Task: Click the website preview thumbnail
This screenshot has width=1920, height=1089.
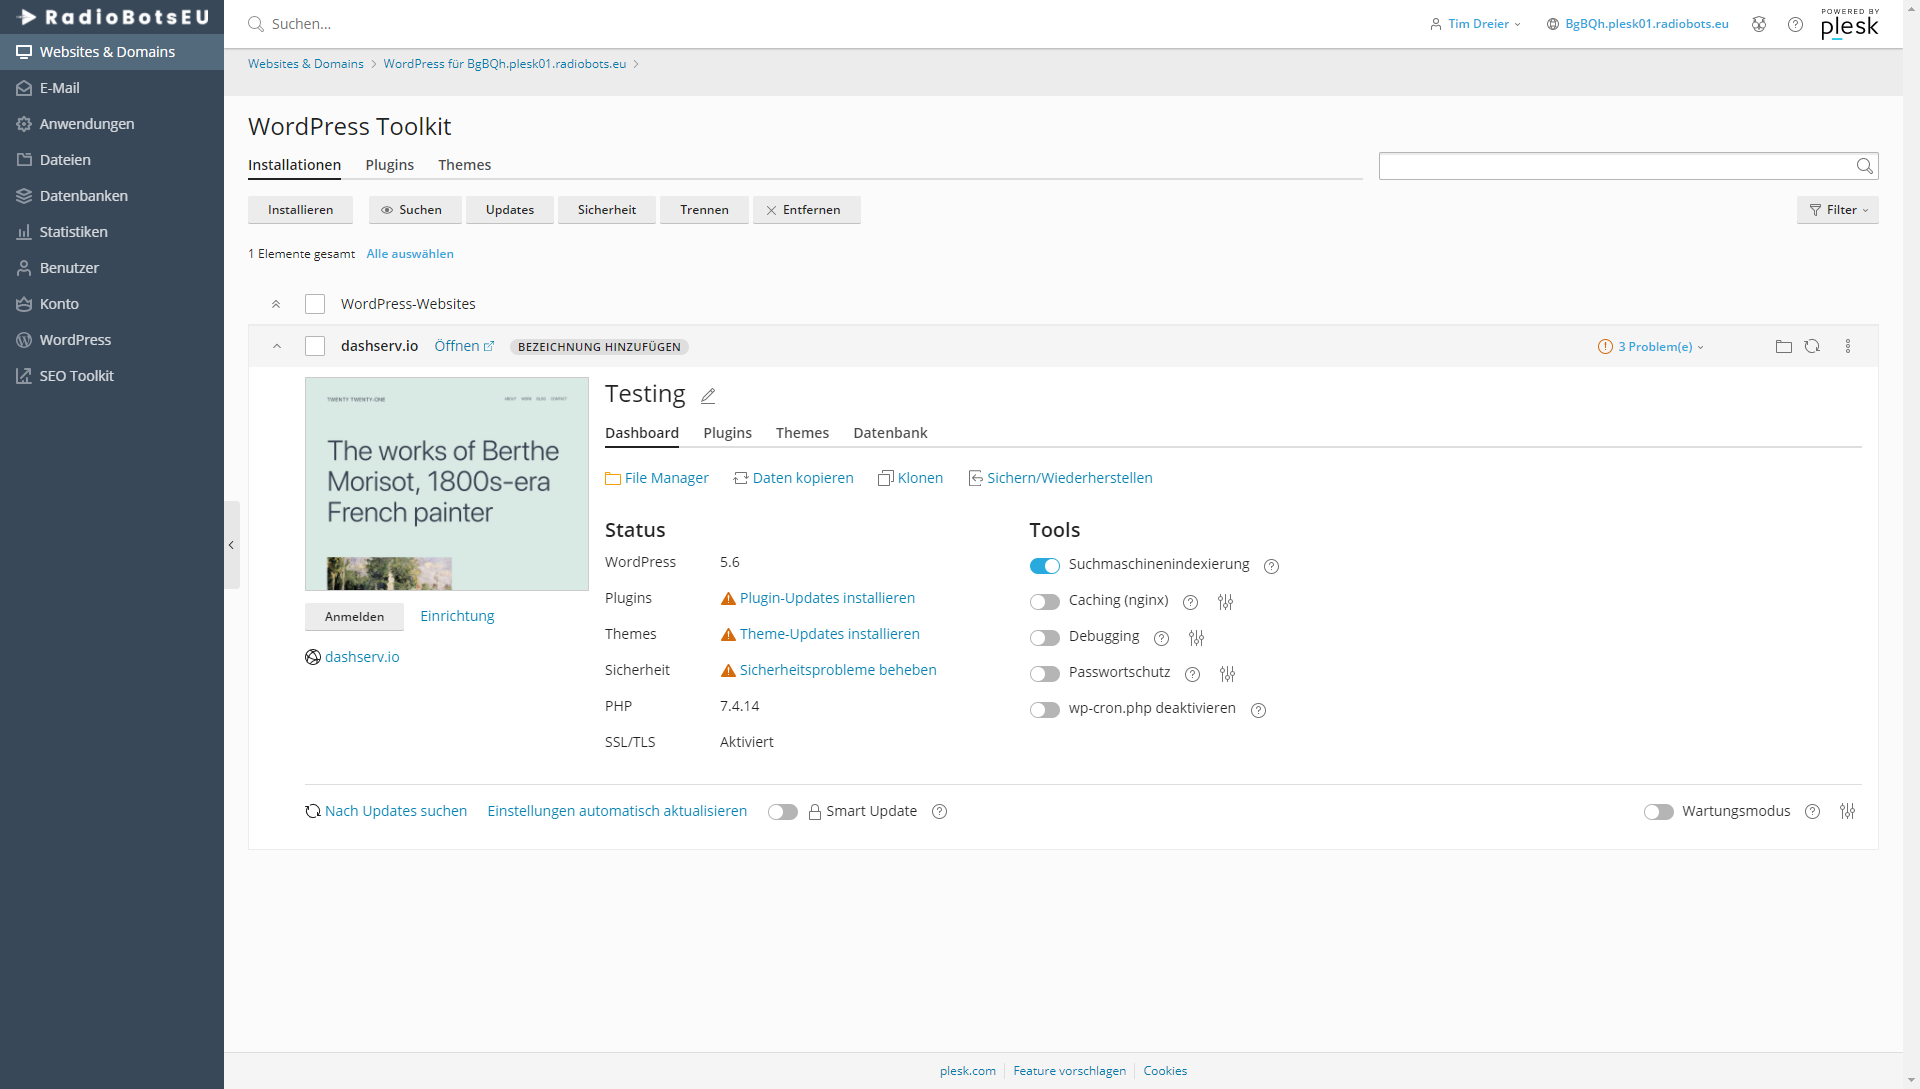Action: click(447, 484)
